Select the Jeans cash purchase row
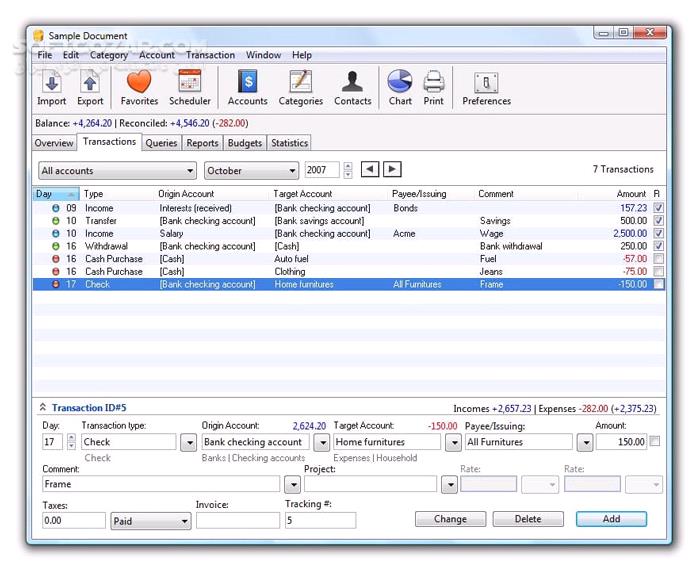Image resolution: width=700 pixels, height=571 pixels. pos(349,271)
